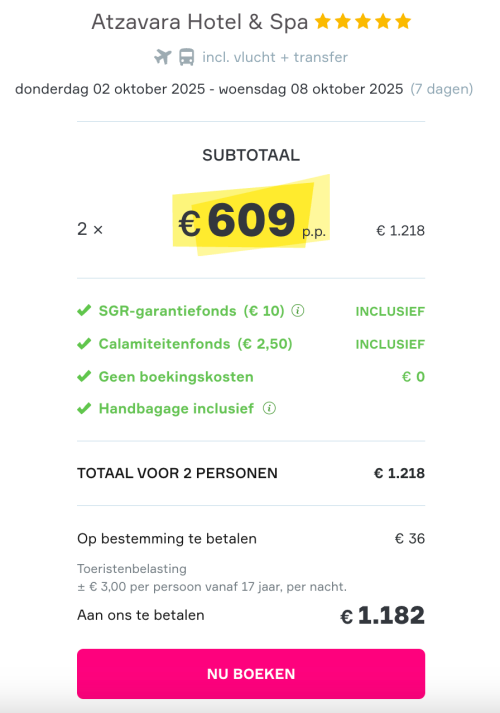Screen dimensions: 500x713
Task: Click the Calamiteitenfonds (€ 2,50) label
Action: tap(195, 344)
